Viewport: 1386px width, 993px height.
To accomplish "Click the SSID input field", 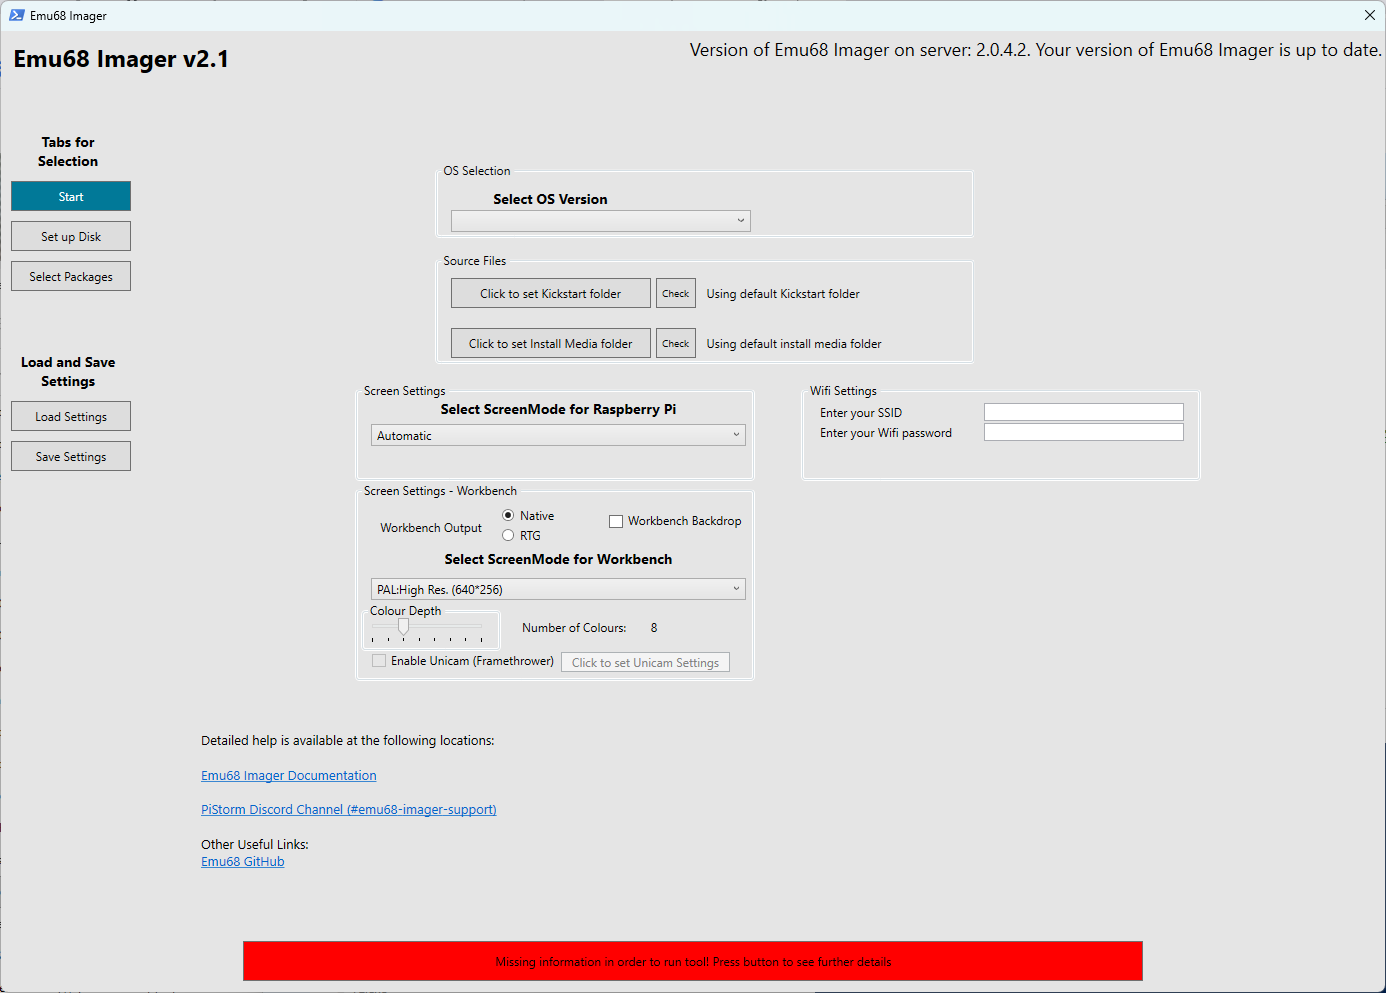I will (x=1083, y=411).
